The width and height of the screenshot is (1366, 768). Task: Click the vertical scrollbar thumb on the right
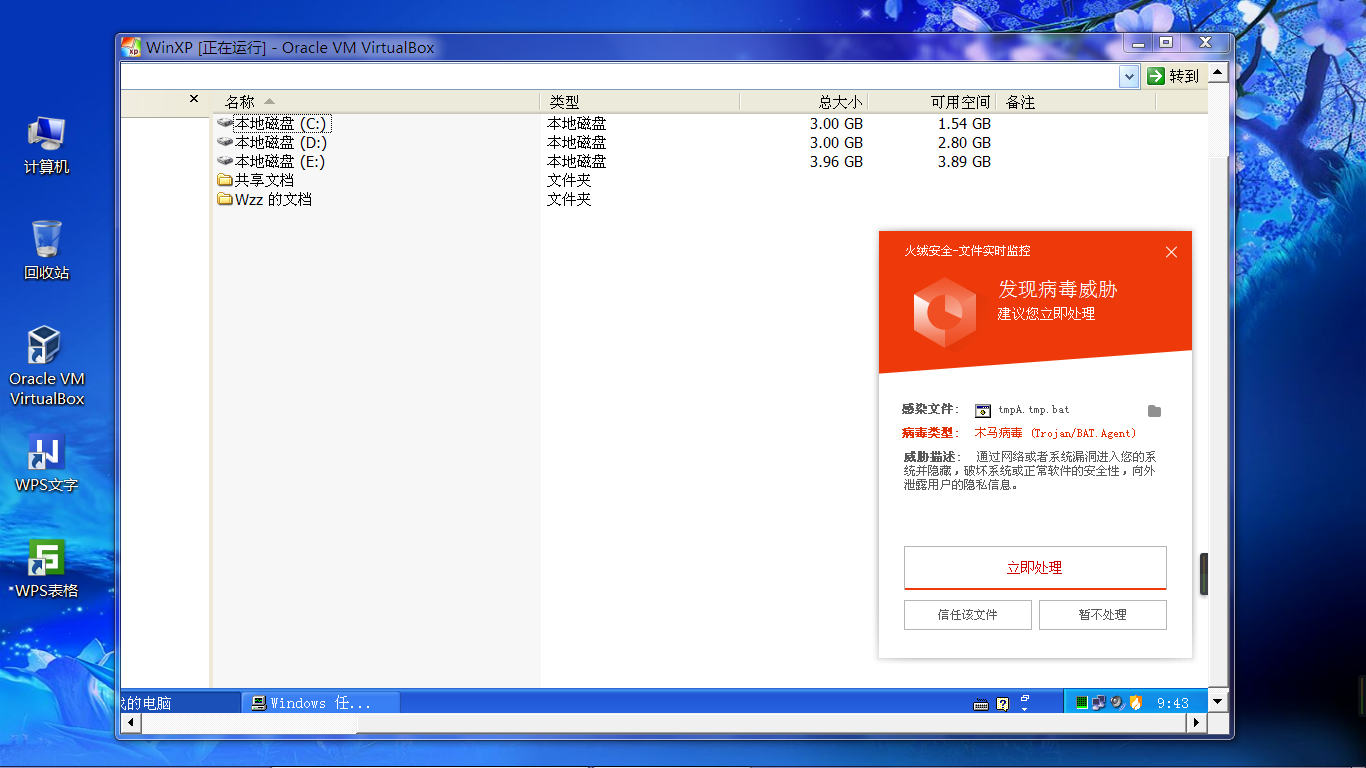pos(1204,574)
